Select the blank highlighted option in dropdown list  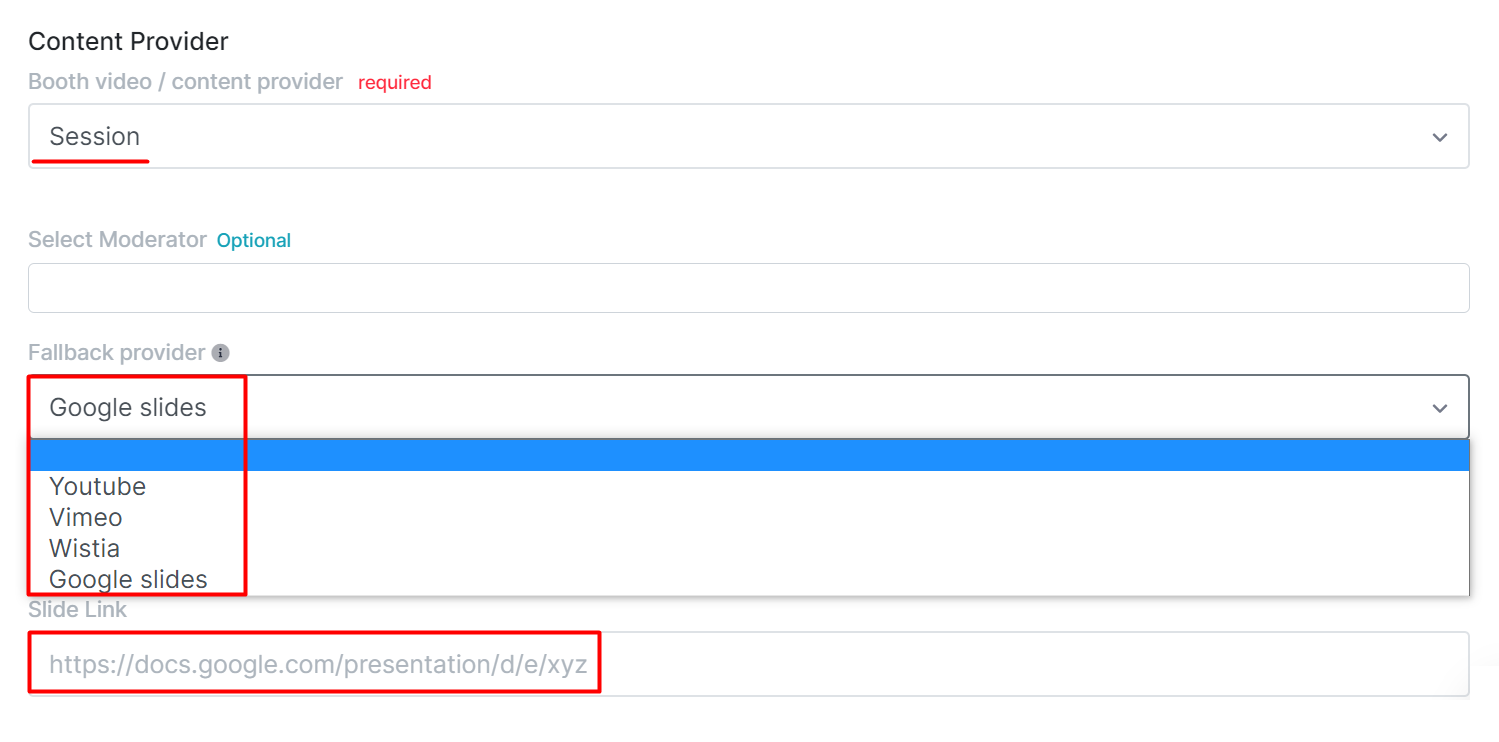point(748,455)
